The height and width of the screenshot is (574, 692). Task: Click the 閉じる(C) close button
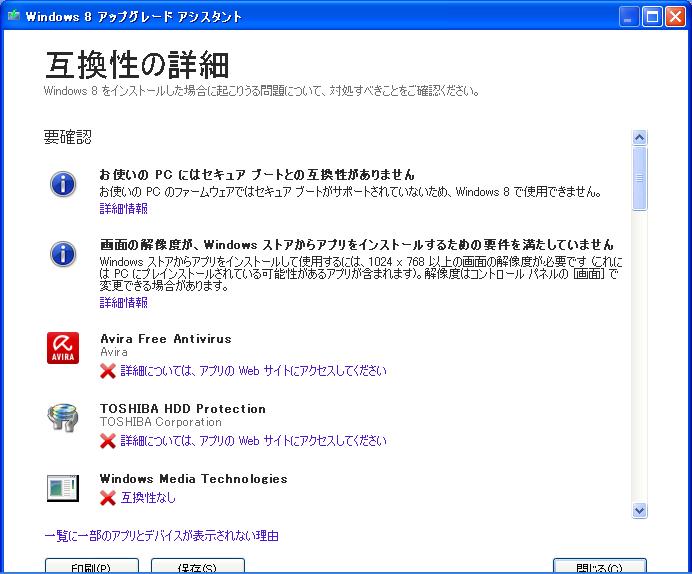click(600, 566)
